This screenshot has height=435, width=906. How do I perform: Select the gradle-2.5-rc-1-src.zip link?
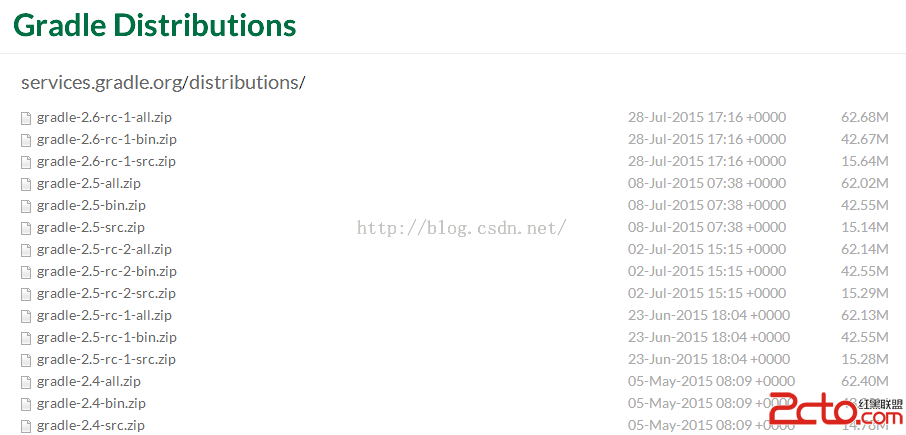[x=106, y=359]
